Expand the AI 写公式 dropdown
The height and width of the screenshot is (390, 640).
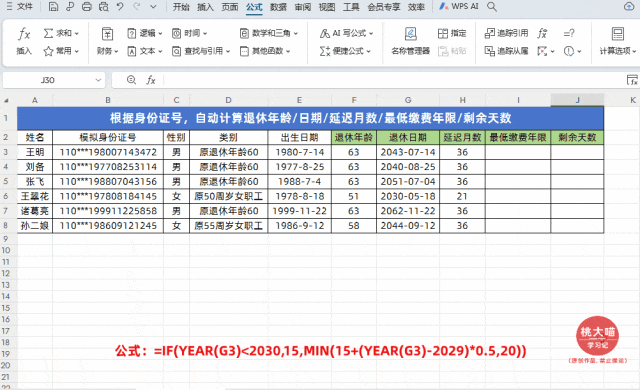click(371, 33)
